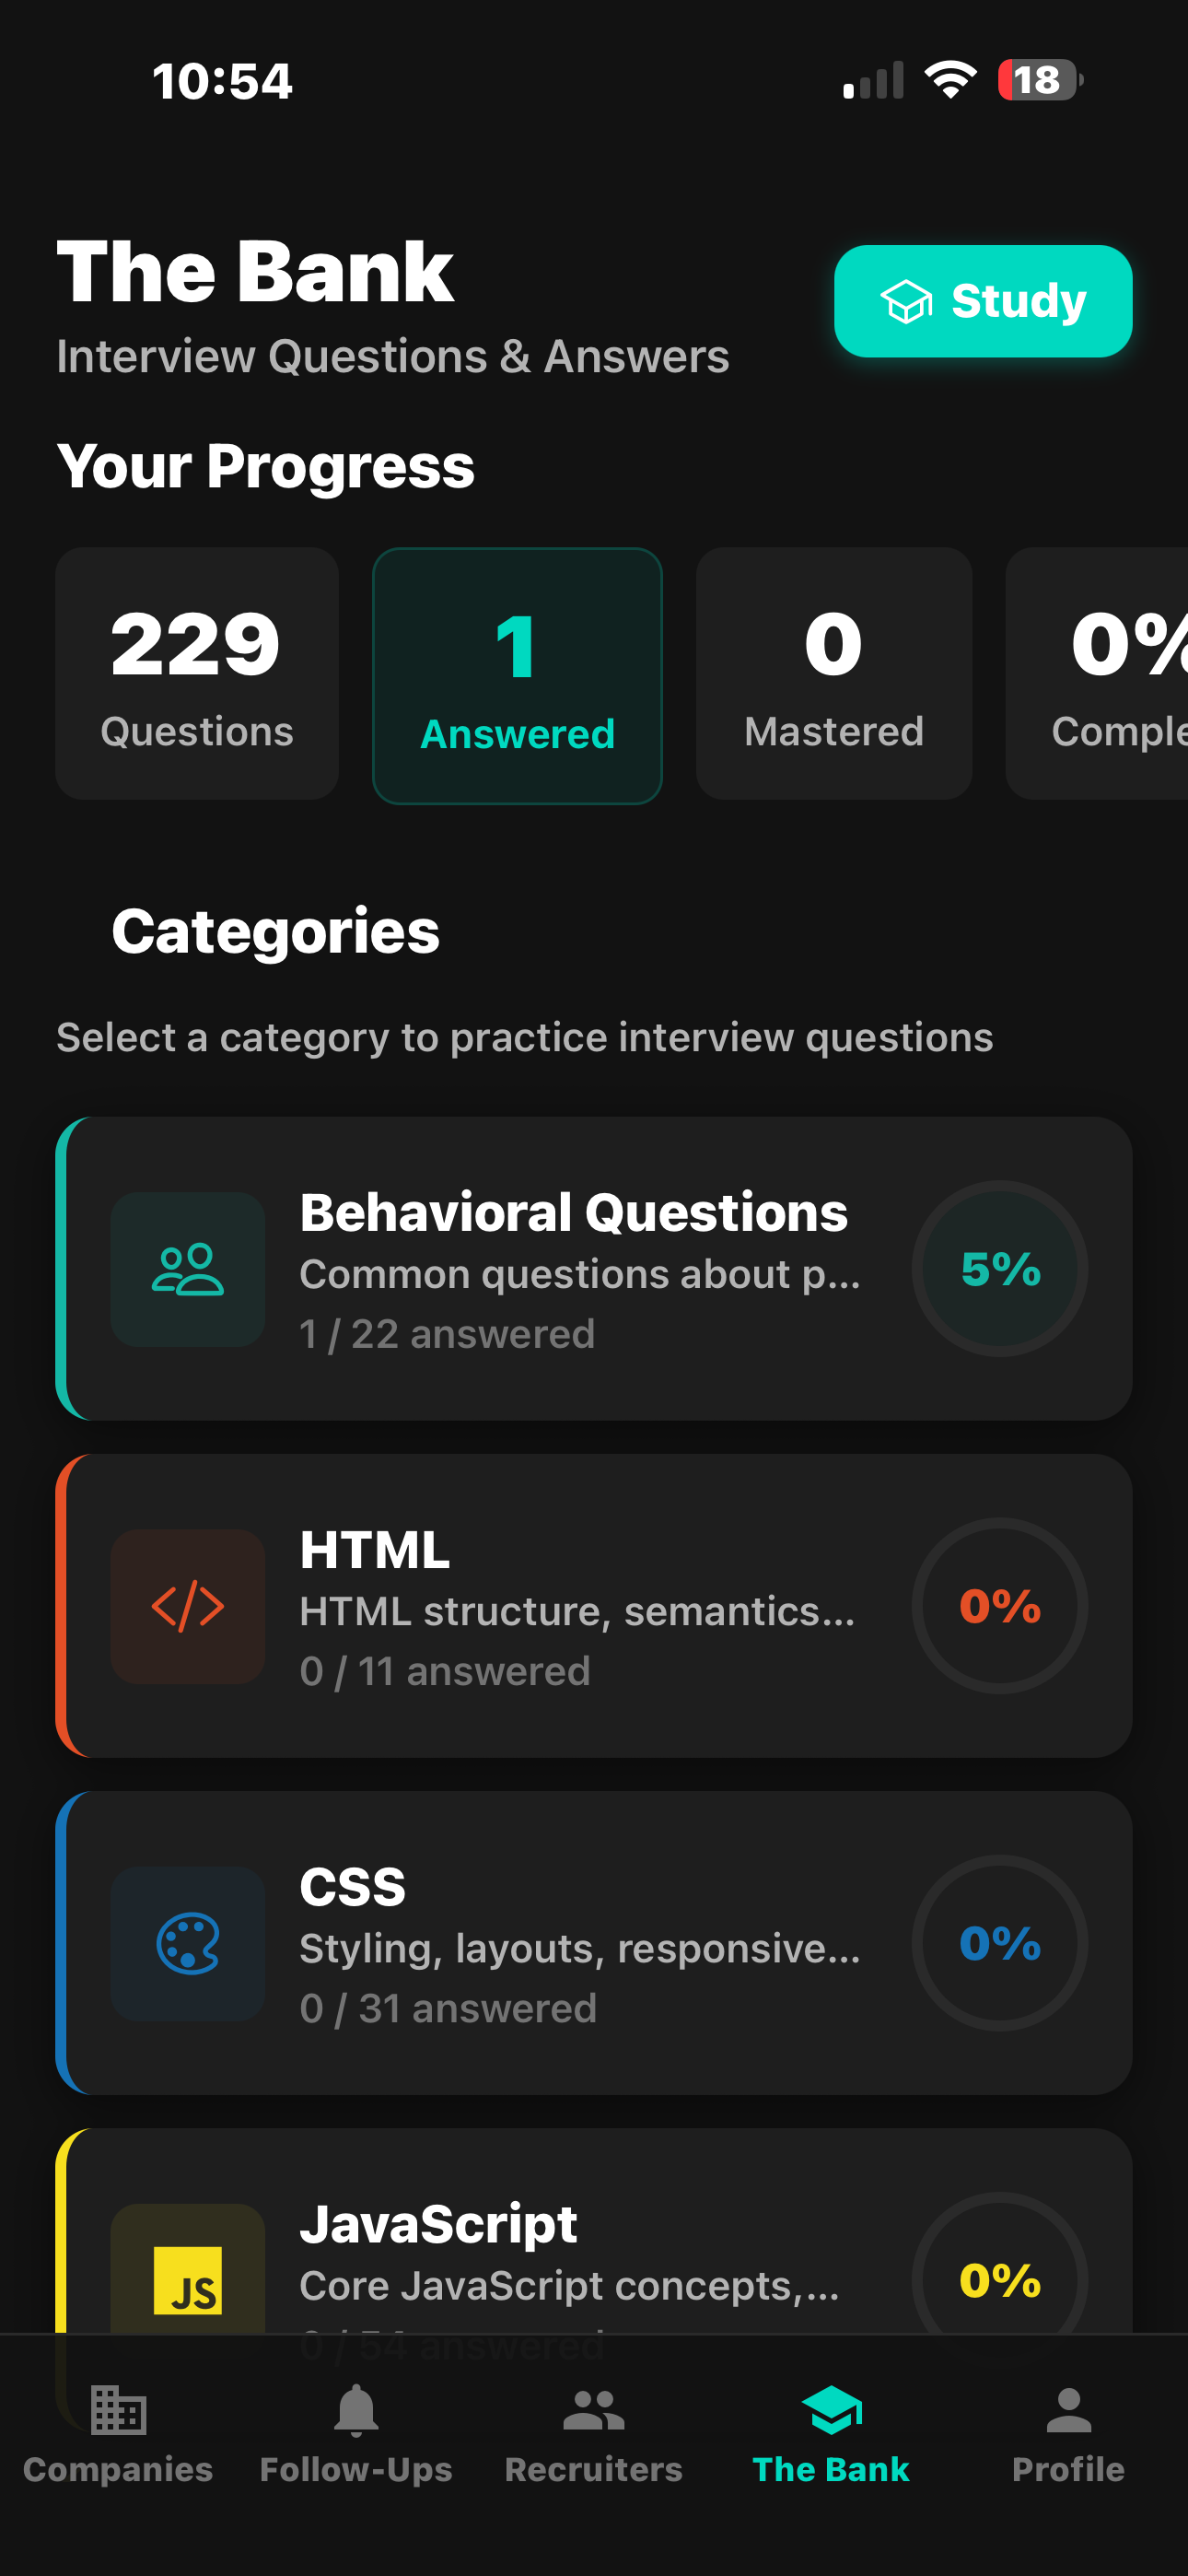Tap the Follow-Ups bell icon
1188x2576 pixels.
(356, 2410)
